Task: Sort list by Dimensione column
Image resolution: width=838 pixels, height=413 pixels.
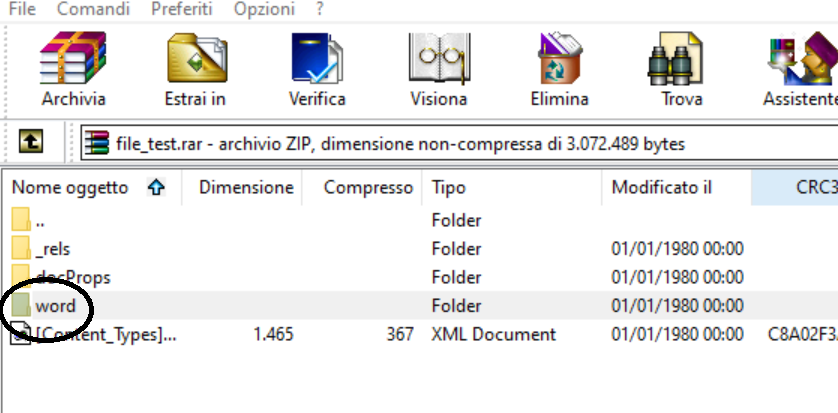Action: click(246, 187)
